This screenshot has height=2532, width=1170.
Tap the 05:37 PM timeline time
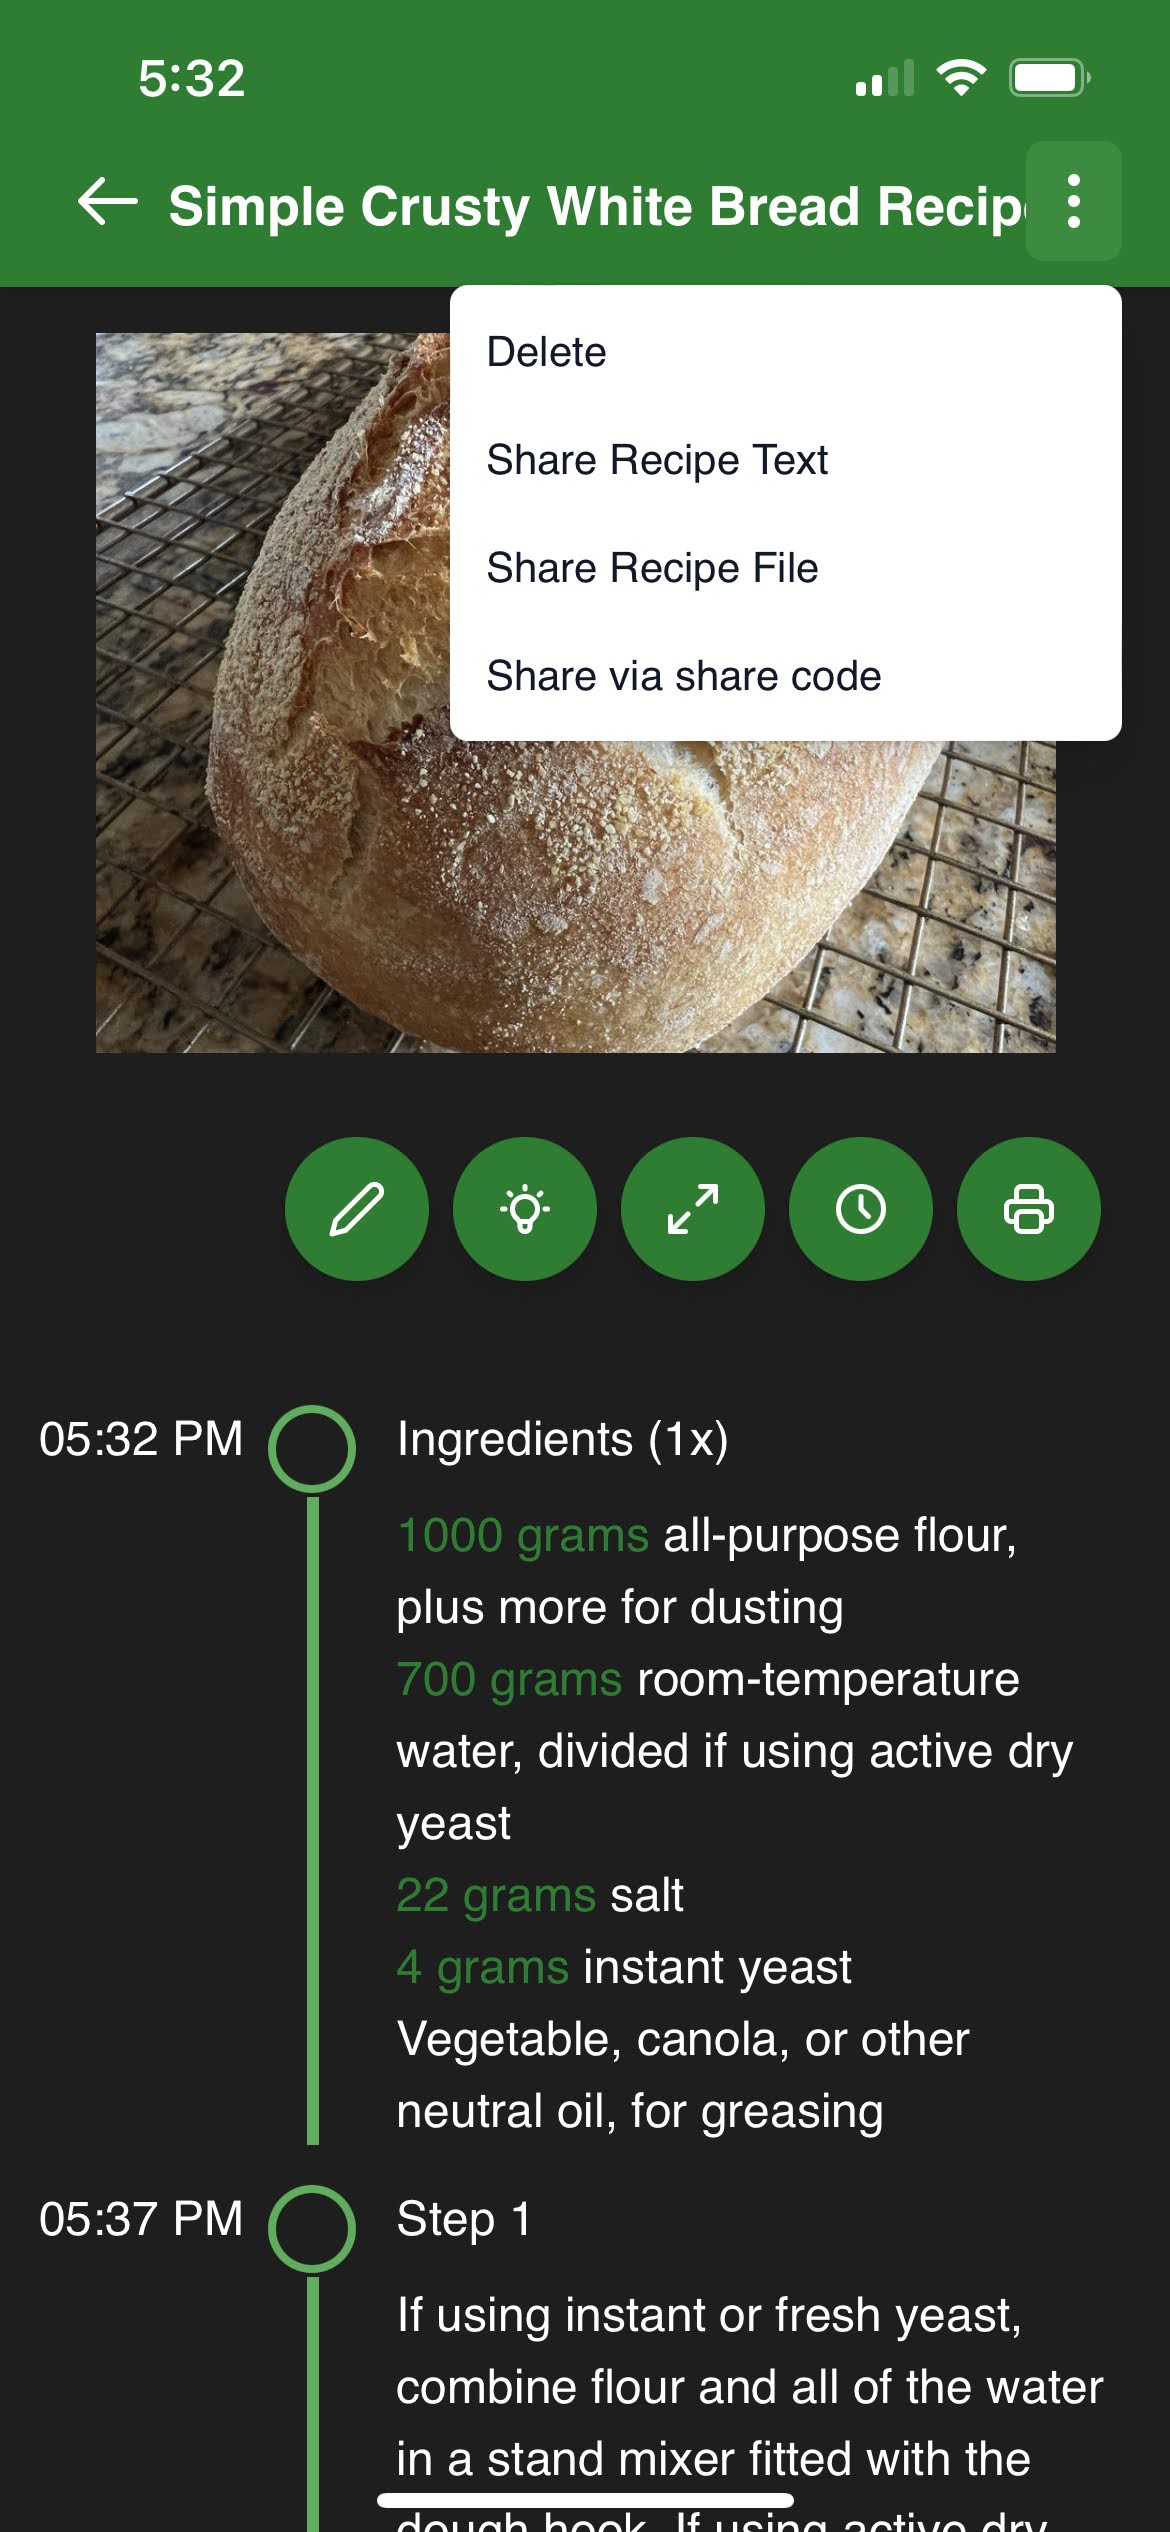coord(141,2219)
